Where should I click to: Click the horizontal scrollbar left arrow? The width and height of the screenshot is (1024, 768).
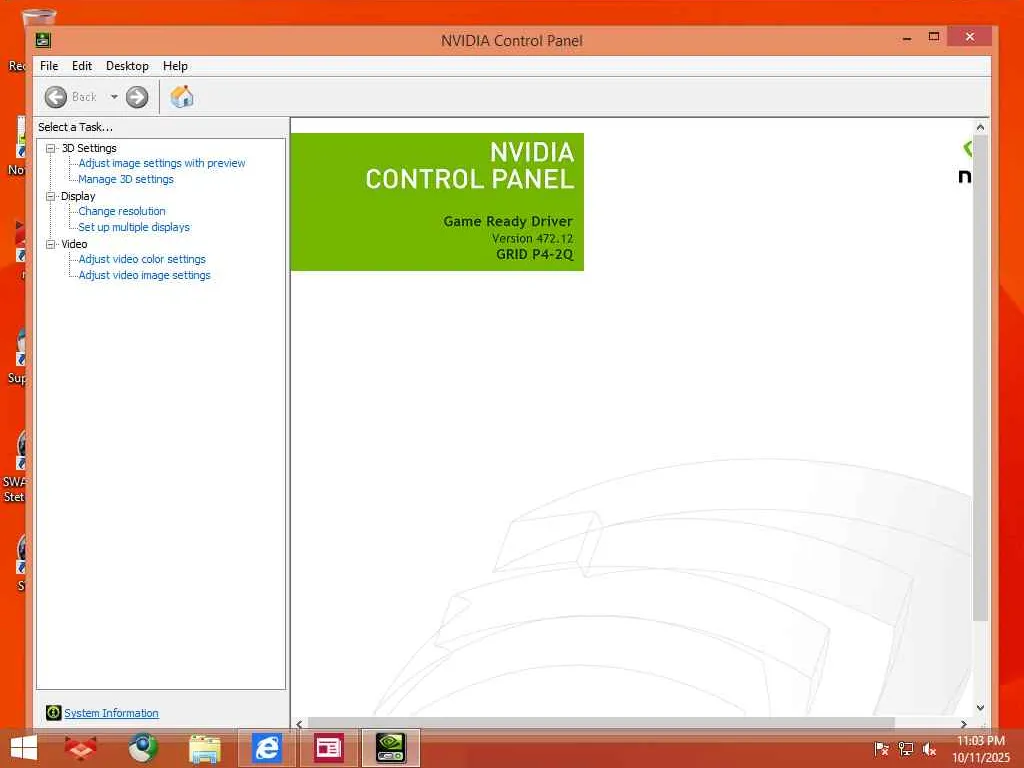click(299, 724)
